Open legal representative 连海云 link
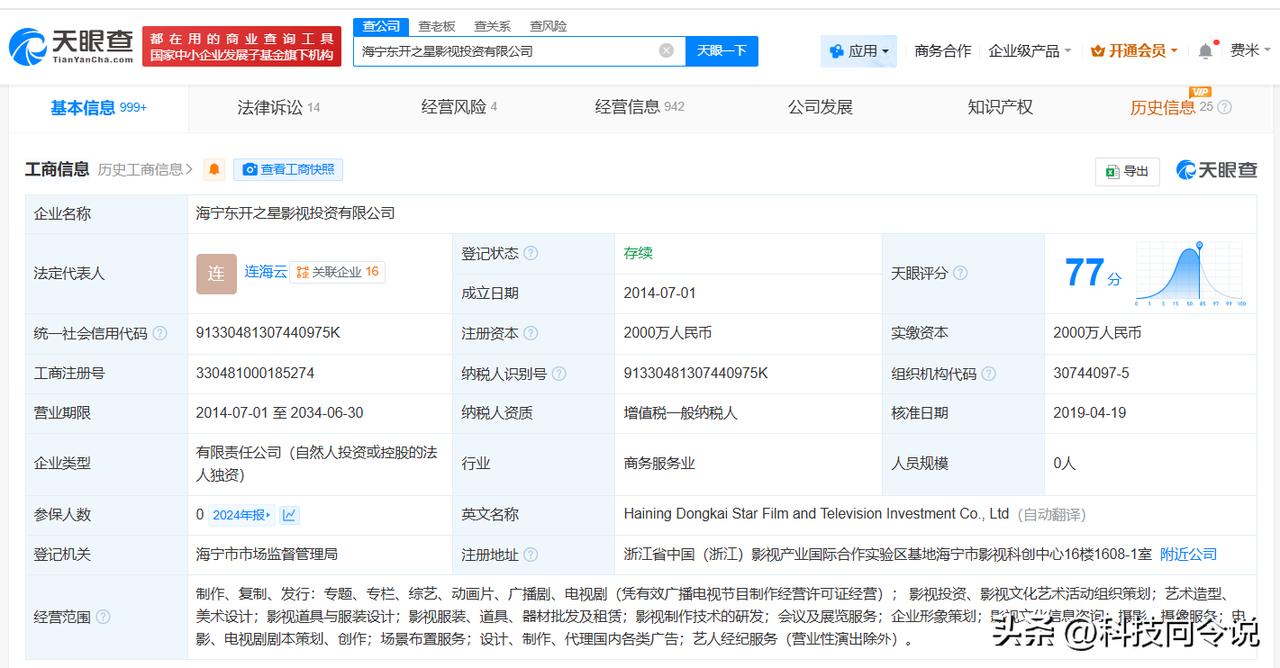Viewport: 1280px width, 668px height. 265,272
